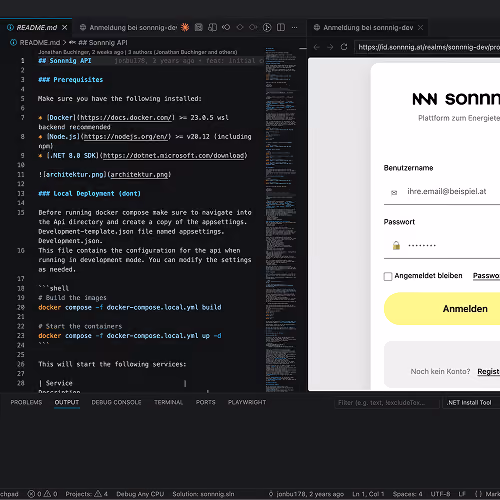Reload the browser page

coord(344,47)
